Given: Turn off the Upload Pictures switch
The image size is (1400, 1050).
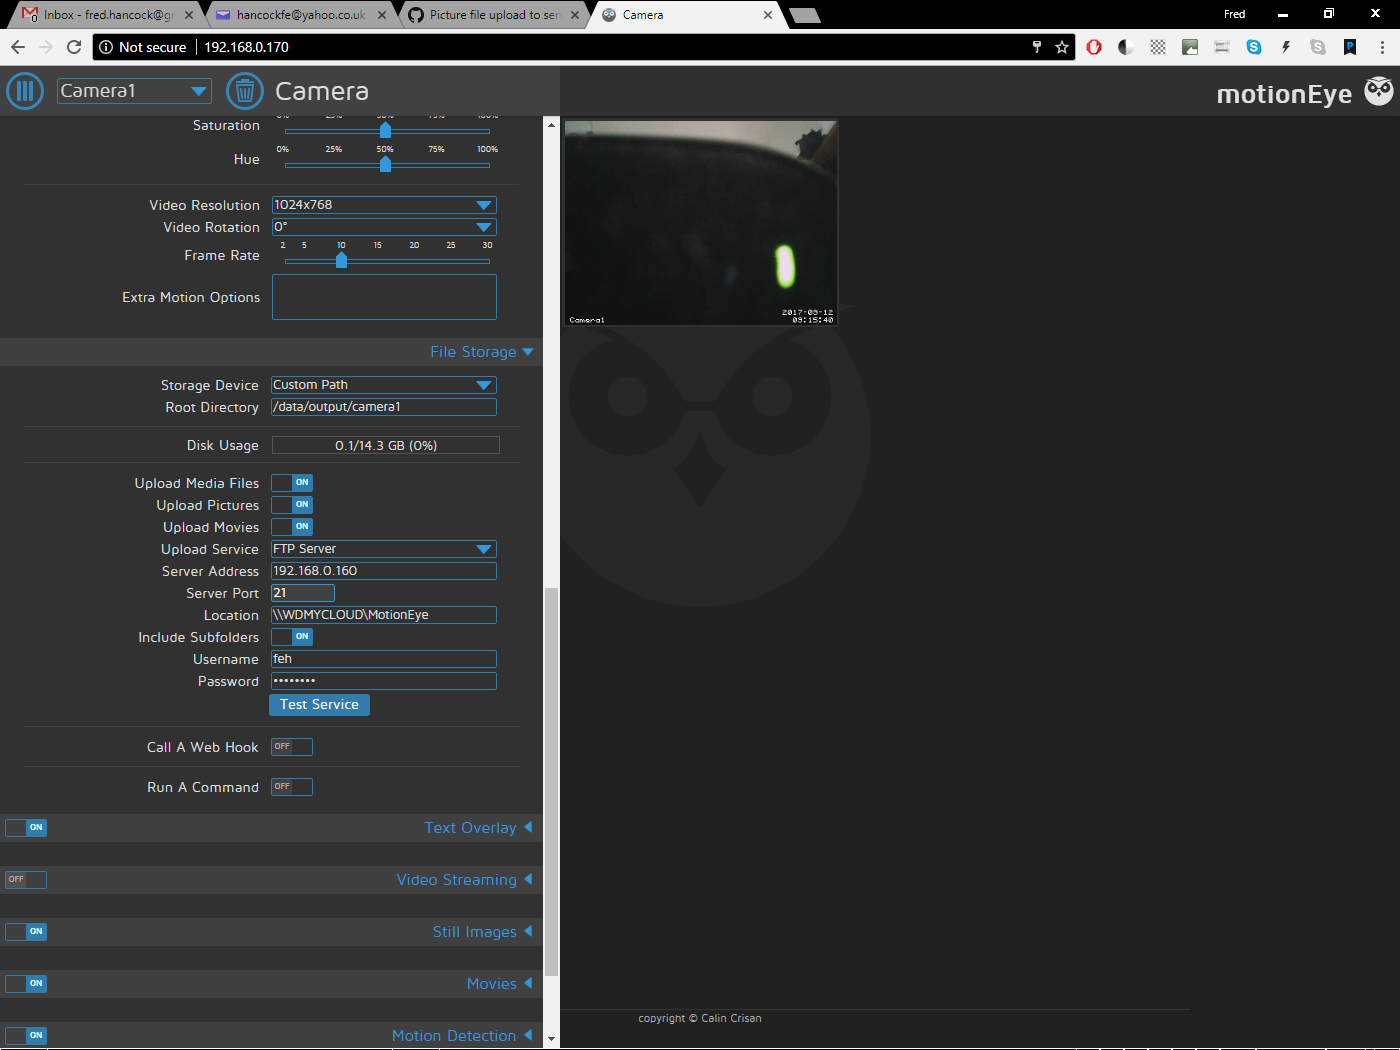Looking at the screenshot, I should click(292, 505).
